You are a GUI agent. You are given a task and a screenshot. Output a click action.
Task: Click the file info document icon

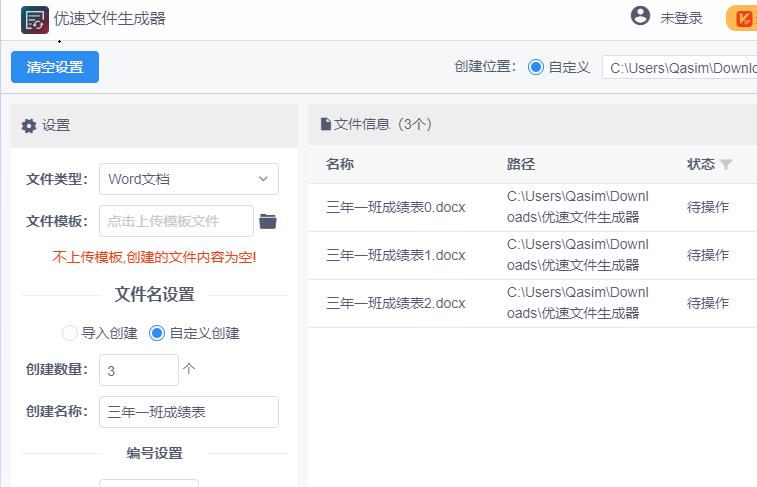[325, 125]
